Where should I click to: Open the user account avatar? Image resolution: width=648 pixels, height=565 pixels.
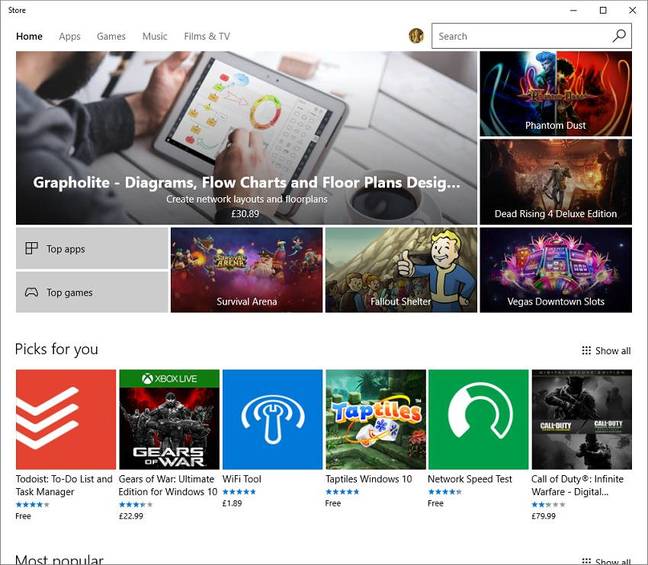(416, 36)
